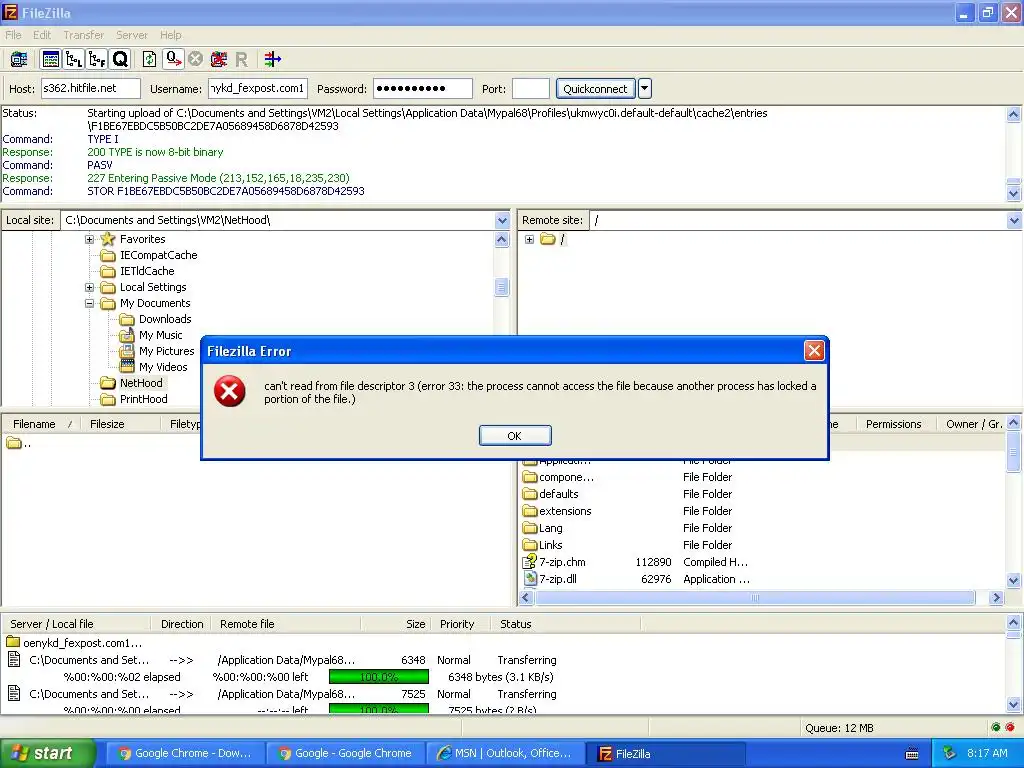The height and width of the screenshot is (768, 1024).
Task: Disconnect from the current server
Action: point(219,59)
